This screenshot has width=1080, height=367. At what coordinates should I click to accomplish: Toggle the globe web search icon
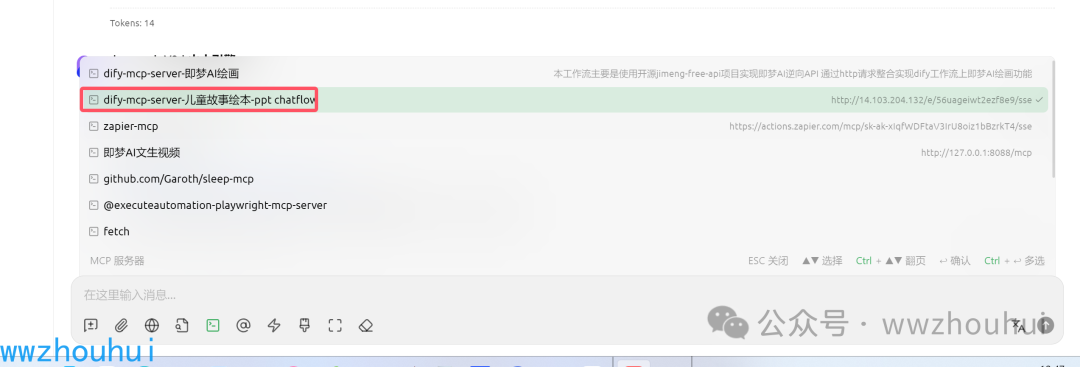point(152,326)
